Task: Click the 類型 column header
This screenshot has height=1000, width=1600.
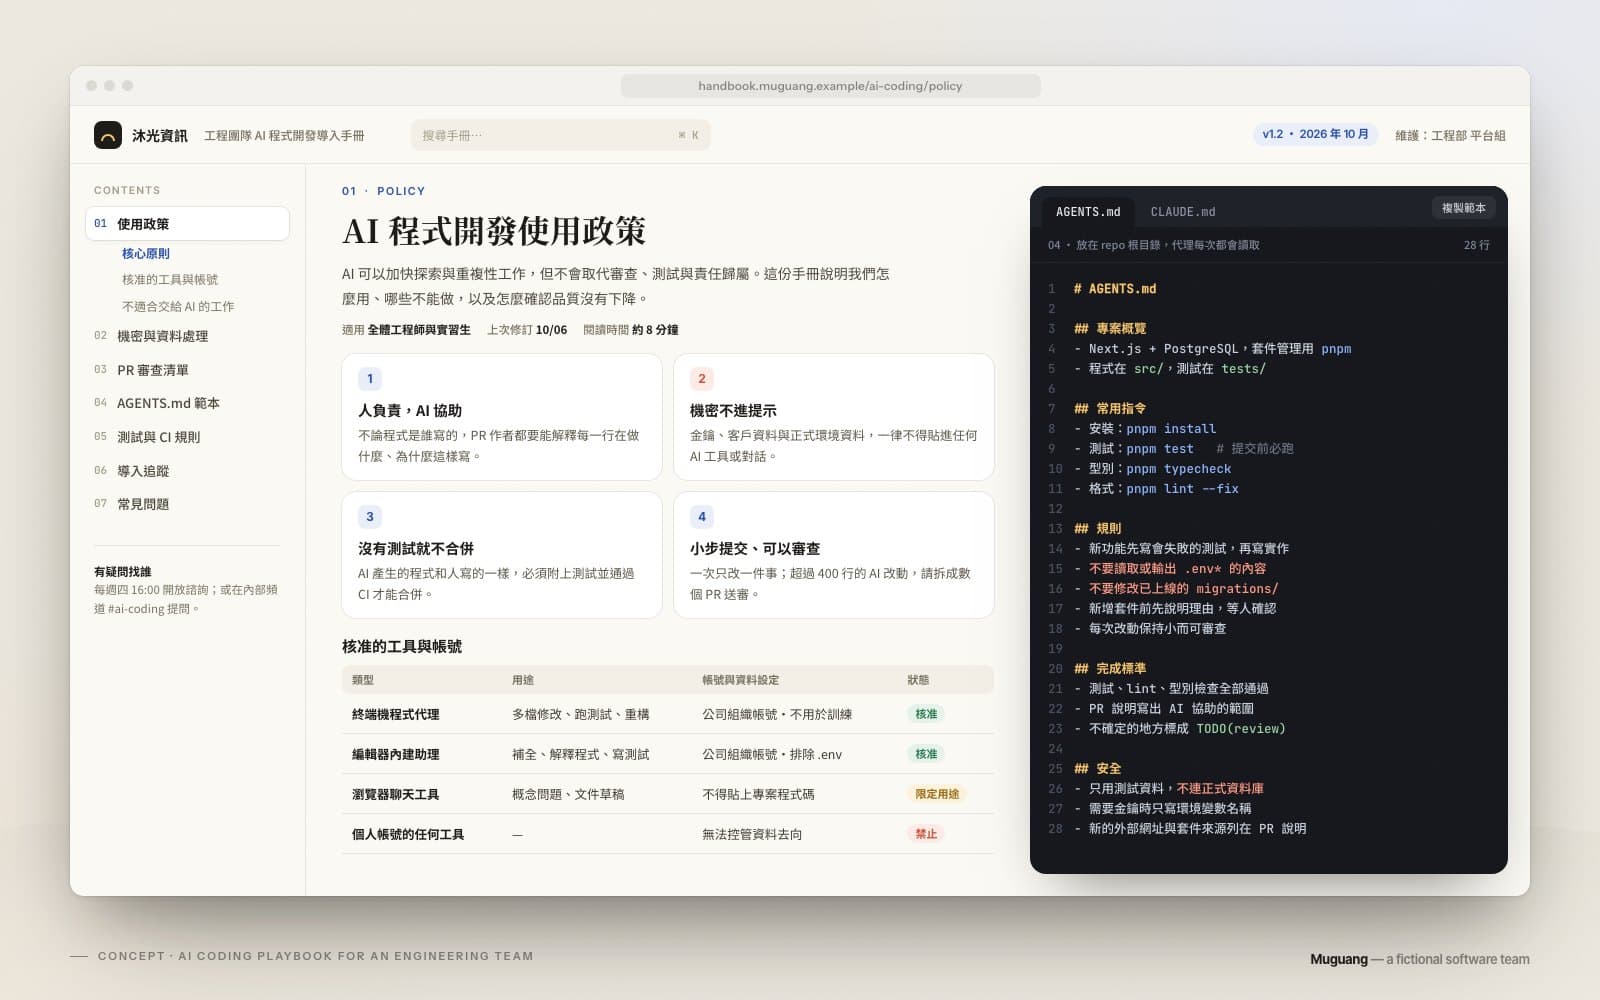Action: click(x=363, y=680)
